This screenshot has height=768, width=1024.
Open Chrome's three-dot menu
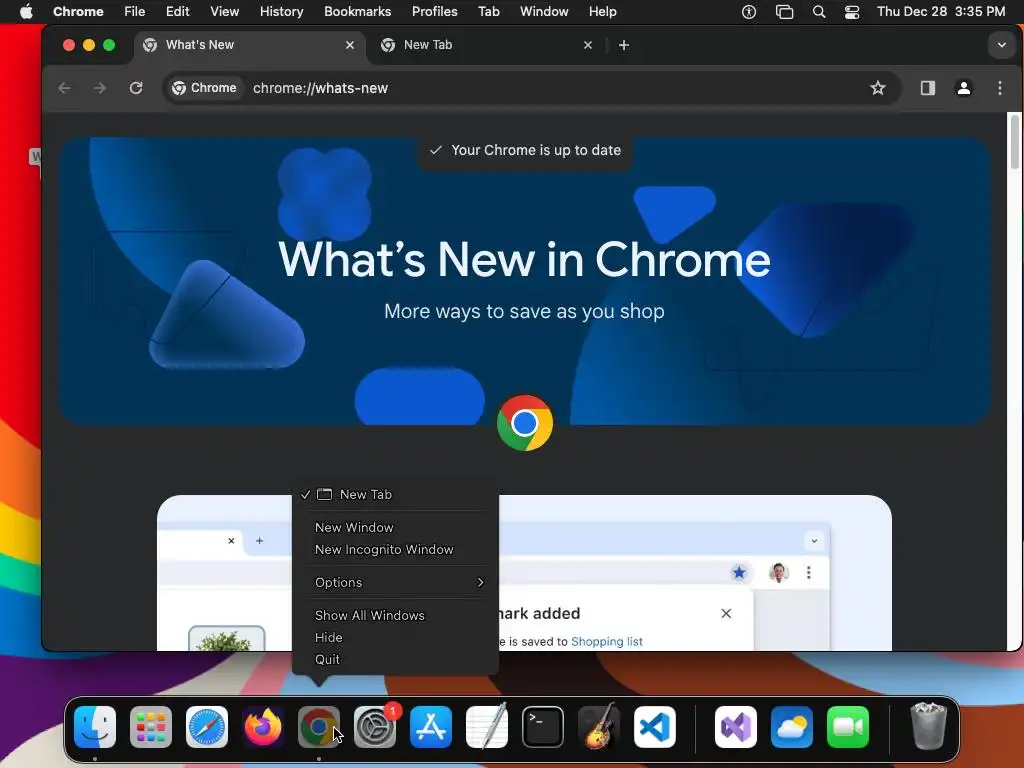click(x=999, y=88)
